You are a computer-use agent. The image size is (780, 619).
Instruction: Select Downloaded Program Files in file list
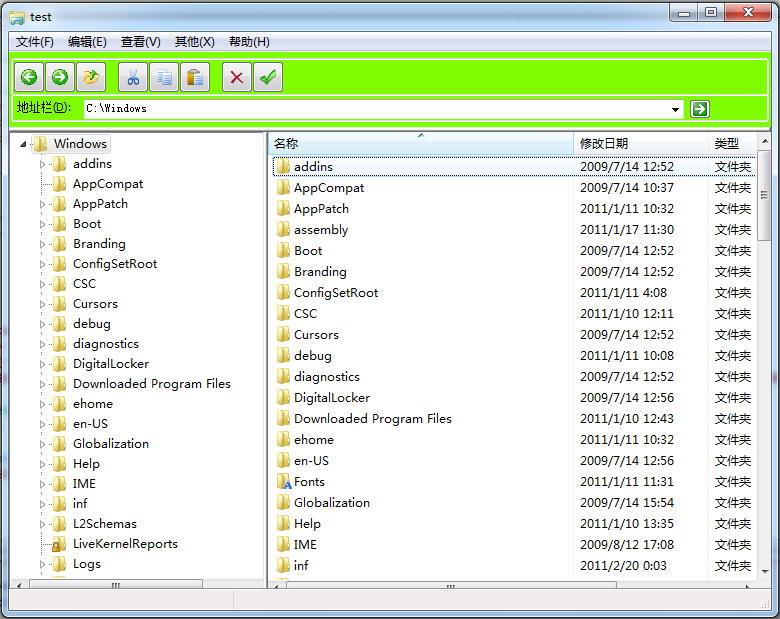373,418
